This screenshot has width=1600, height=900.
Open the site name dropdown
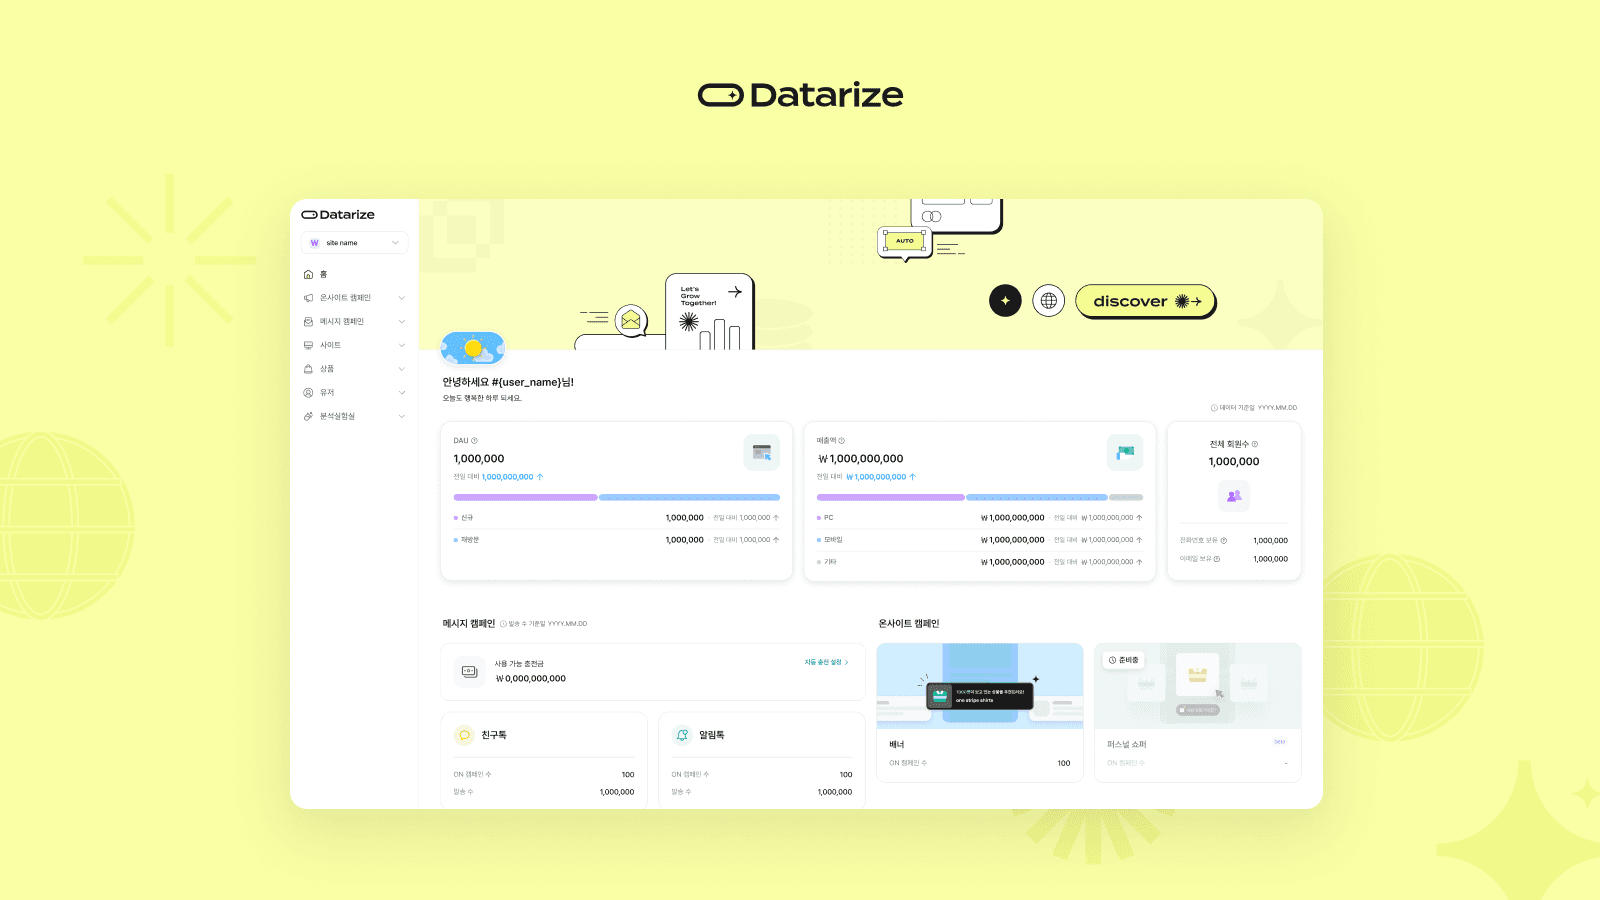(x=354, y=243)
